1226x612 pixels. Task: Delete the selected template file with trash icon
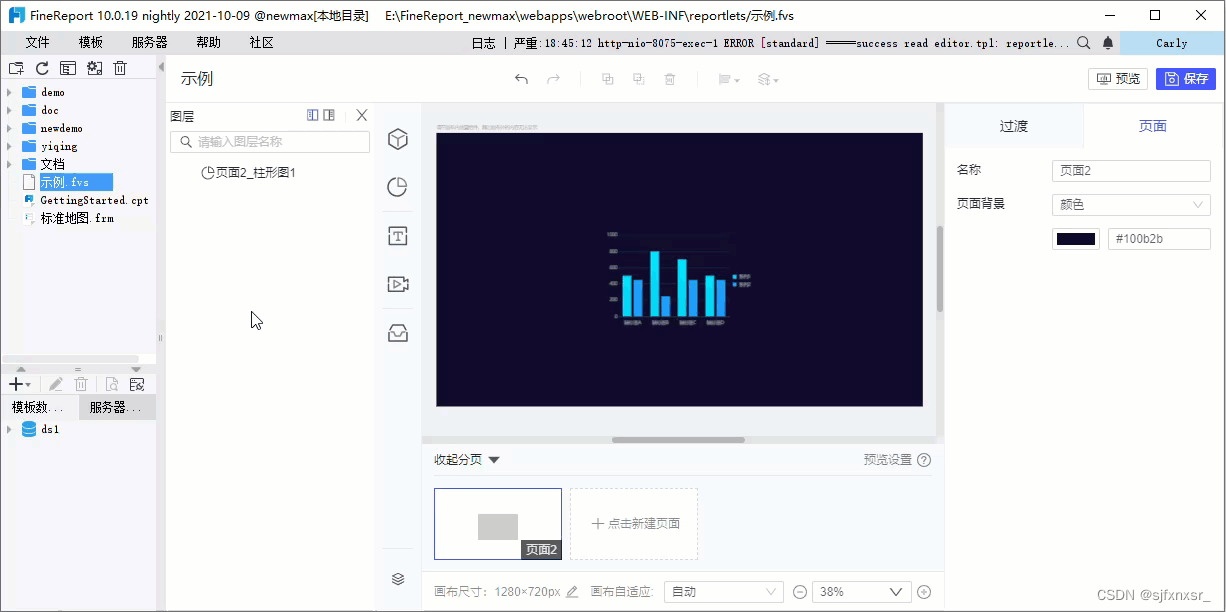(x=120, y=68)
